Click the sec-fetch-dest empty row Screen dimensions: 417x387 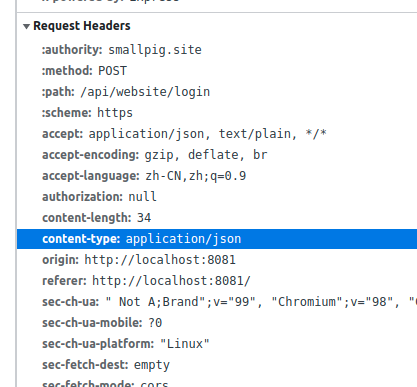click(217, 365)
